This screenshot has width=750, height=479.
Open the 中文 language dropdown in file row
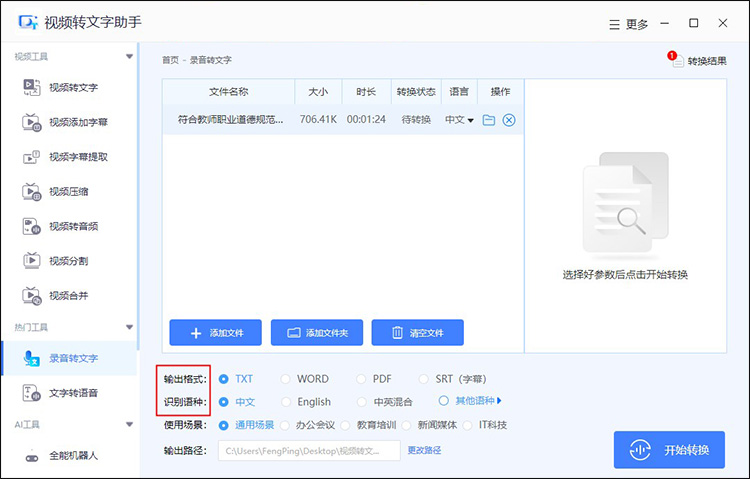(459, 120)
